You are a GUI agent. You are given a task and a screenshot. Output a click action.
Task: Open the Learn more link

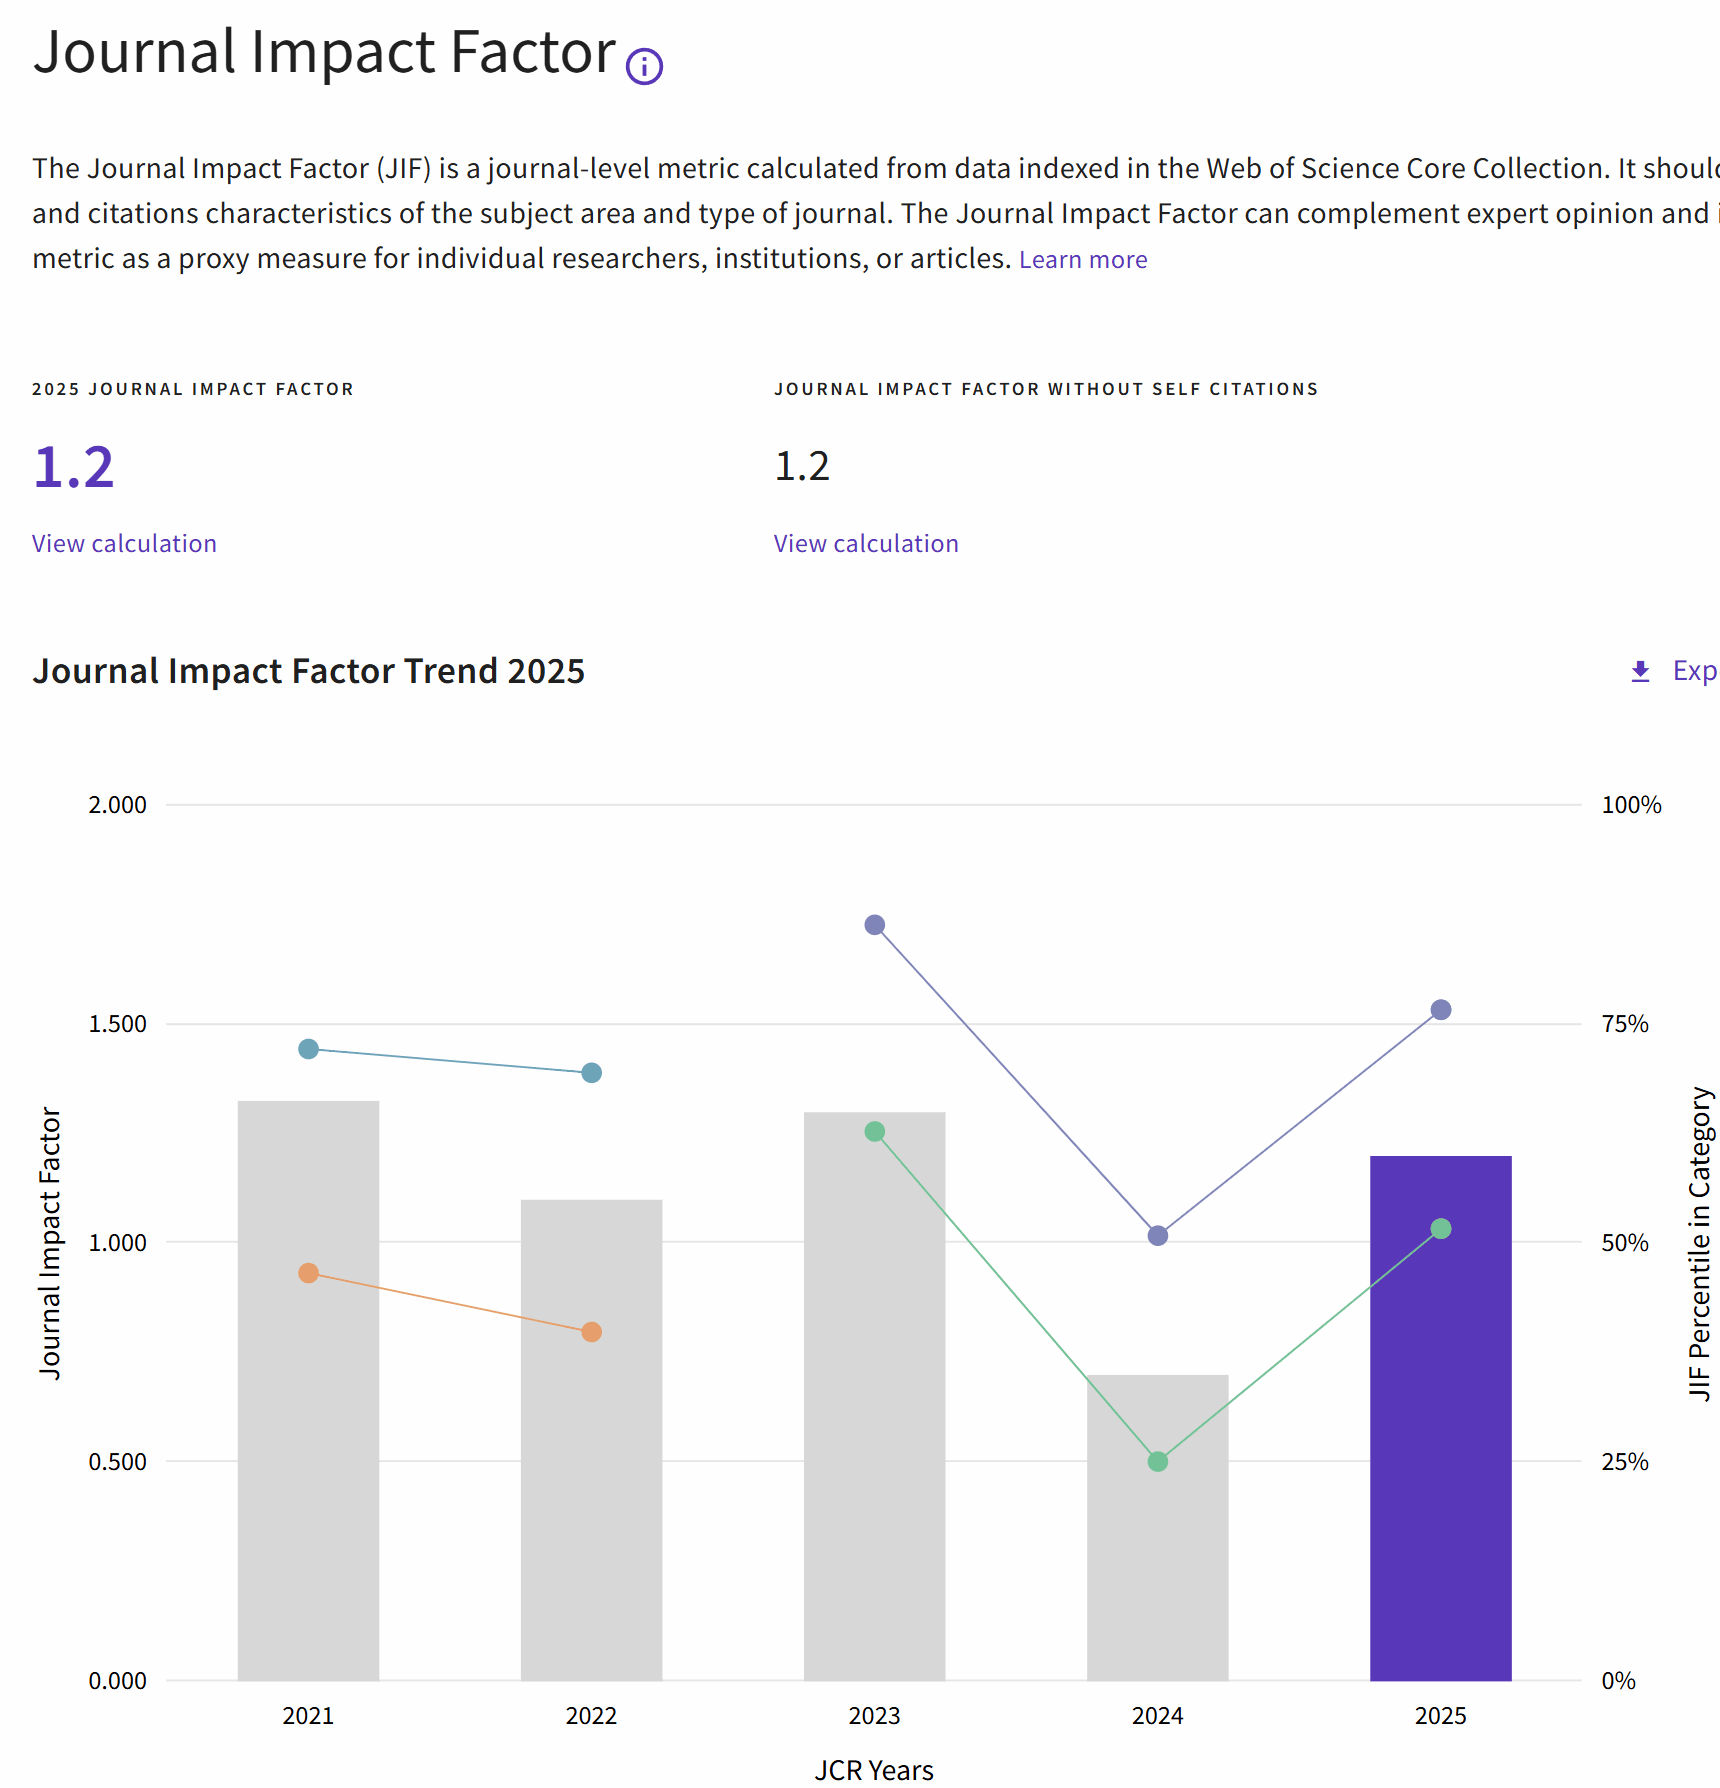[x=1083, y=260]
